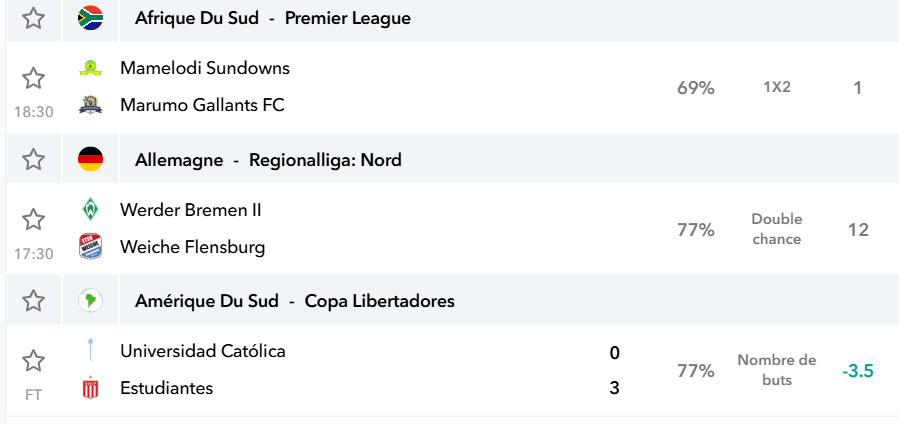Image resolution: width=899 pixels, height=424 pixels.
Task: Click the Weiche Flensburg club badge
Action: click(91, 246)
